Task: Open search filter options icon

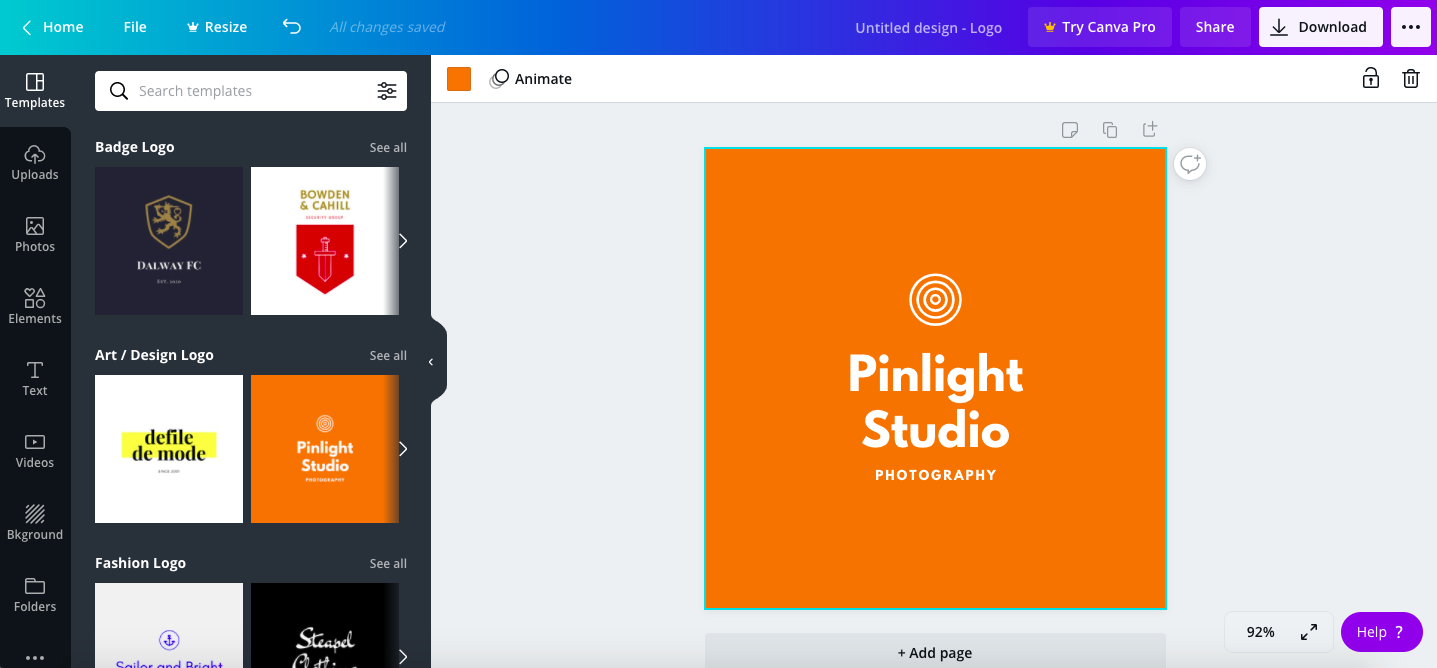Action: (x=386, y=91)
